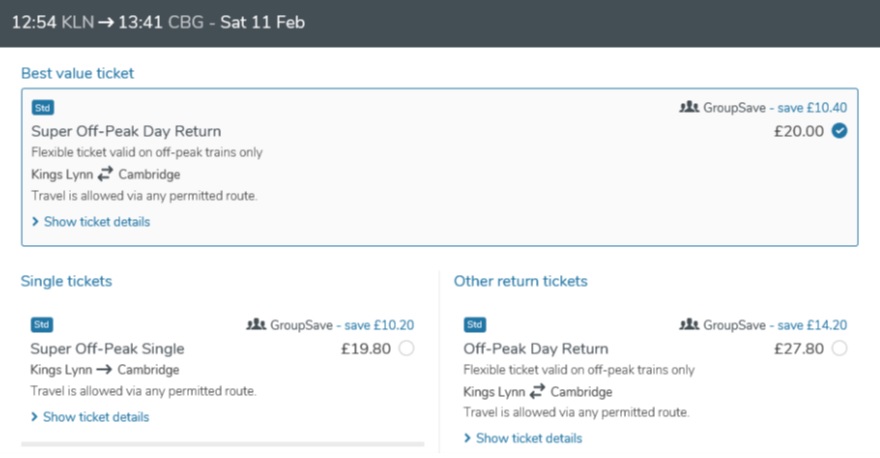Click the Std badge on Super Off-Peak Day Return
This screenshot has width=880, height=458.
click(43, 108)
